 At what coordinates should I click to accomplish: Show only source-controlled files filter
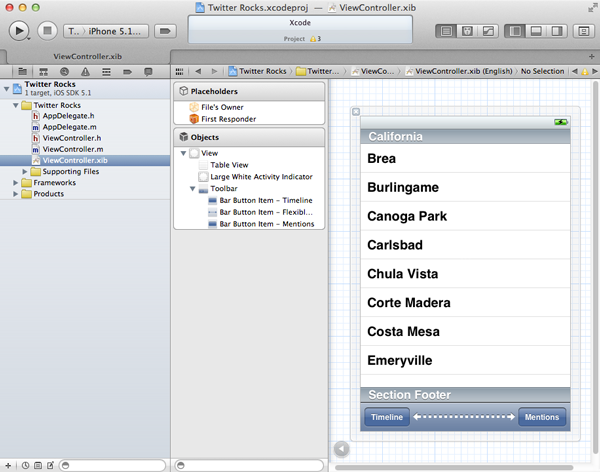38,465
